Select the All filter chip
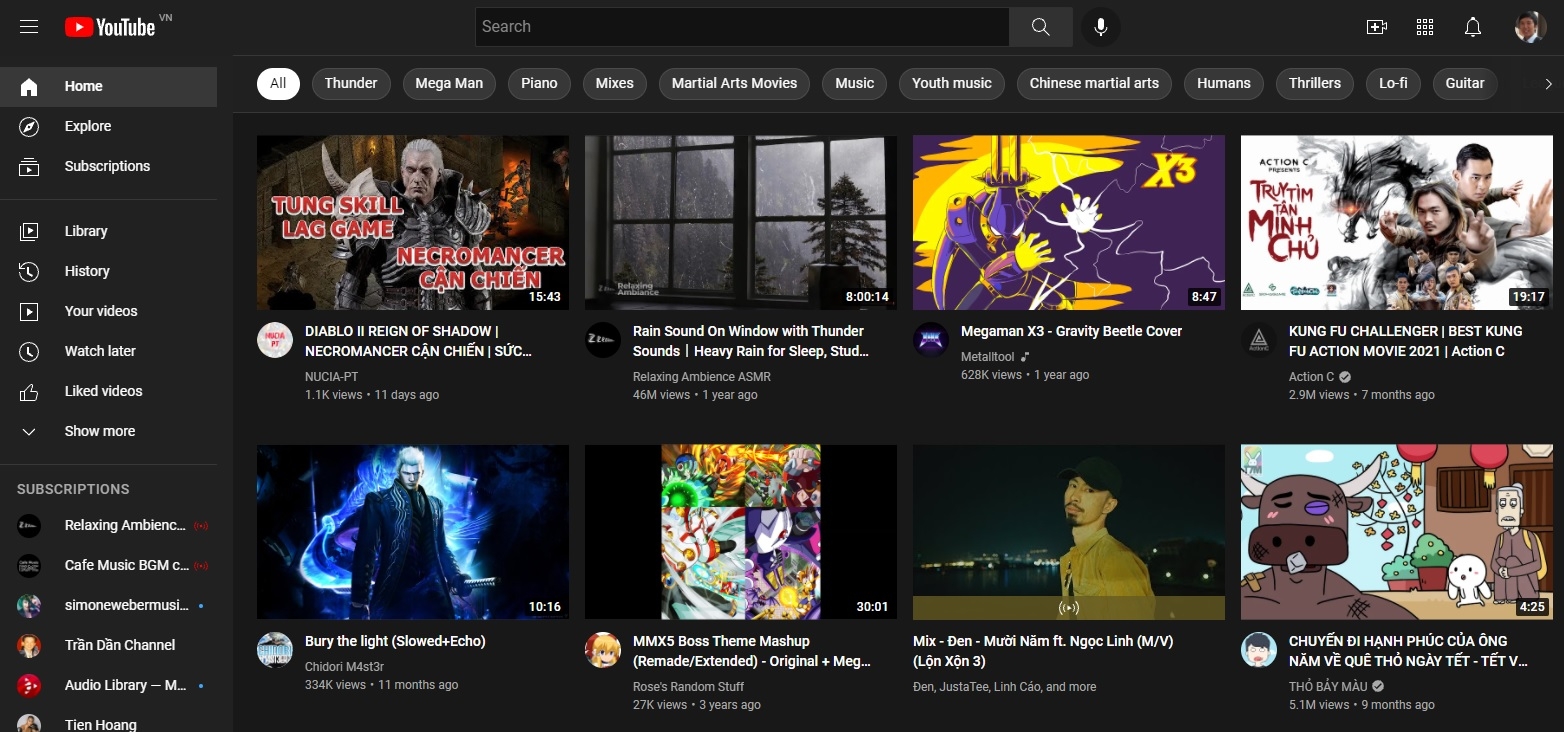This screenshot has height=732, width=1564. point(278,83)
